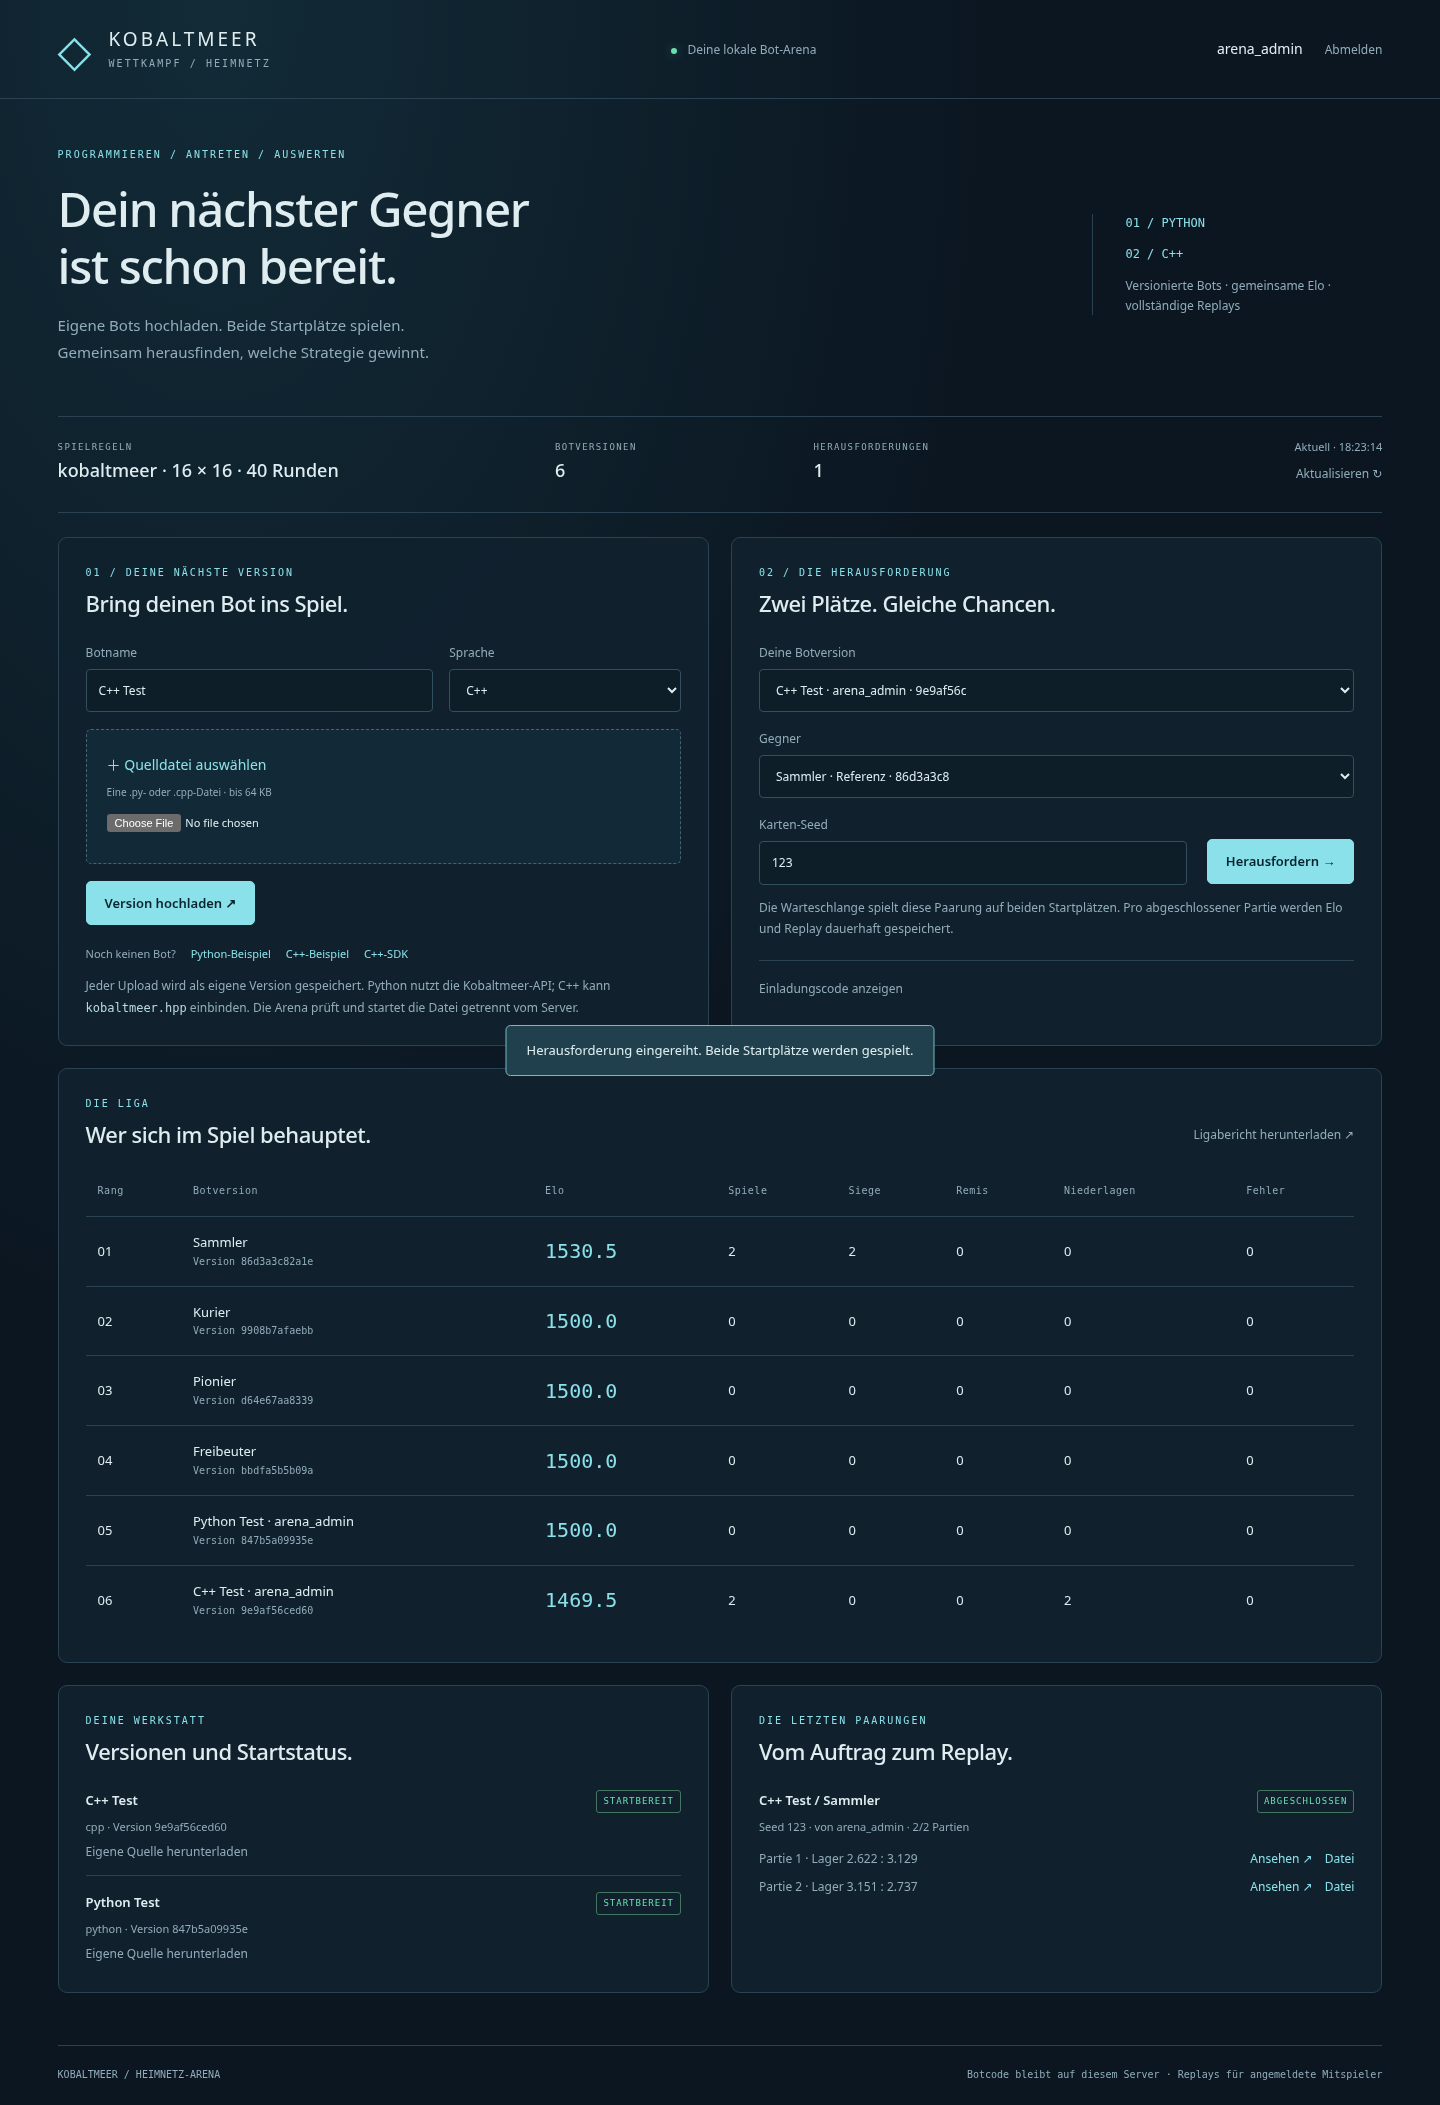Download the league report via Ligabericht herunterladen
The width and height of the screenshot is (1440, 2105).
click(1273, 1135)
